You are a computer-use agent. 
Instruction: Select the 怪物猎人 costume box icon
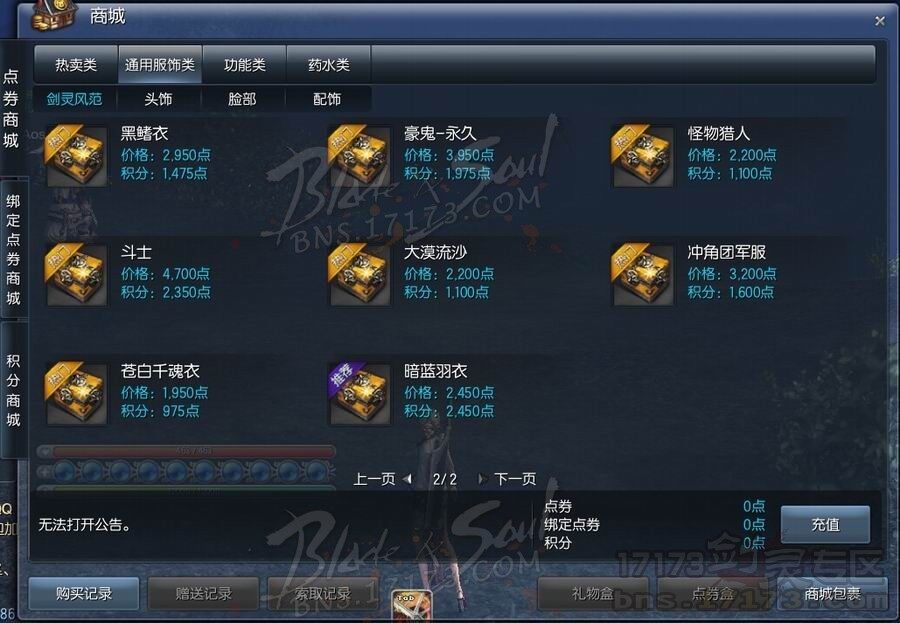click(x=643, y=156)
